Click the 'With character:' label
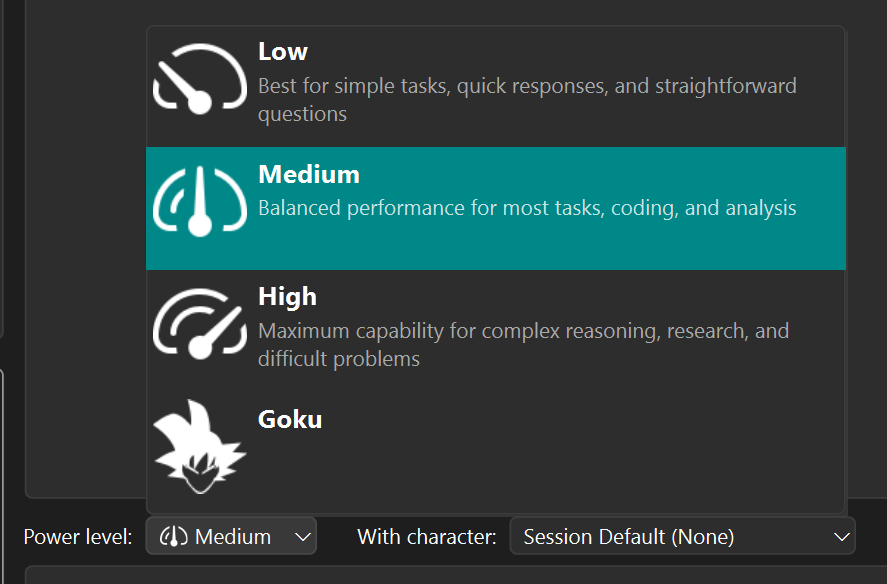This screenshot has width=887, height=584. 427,537
